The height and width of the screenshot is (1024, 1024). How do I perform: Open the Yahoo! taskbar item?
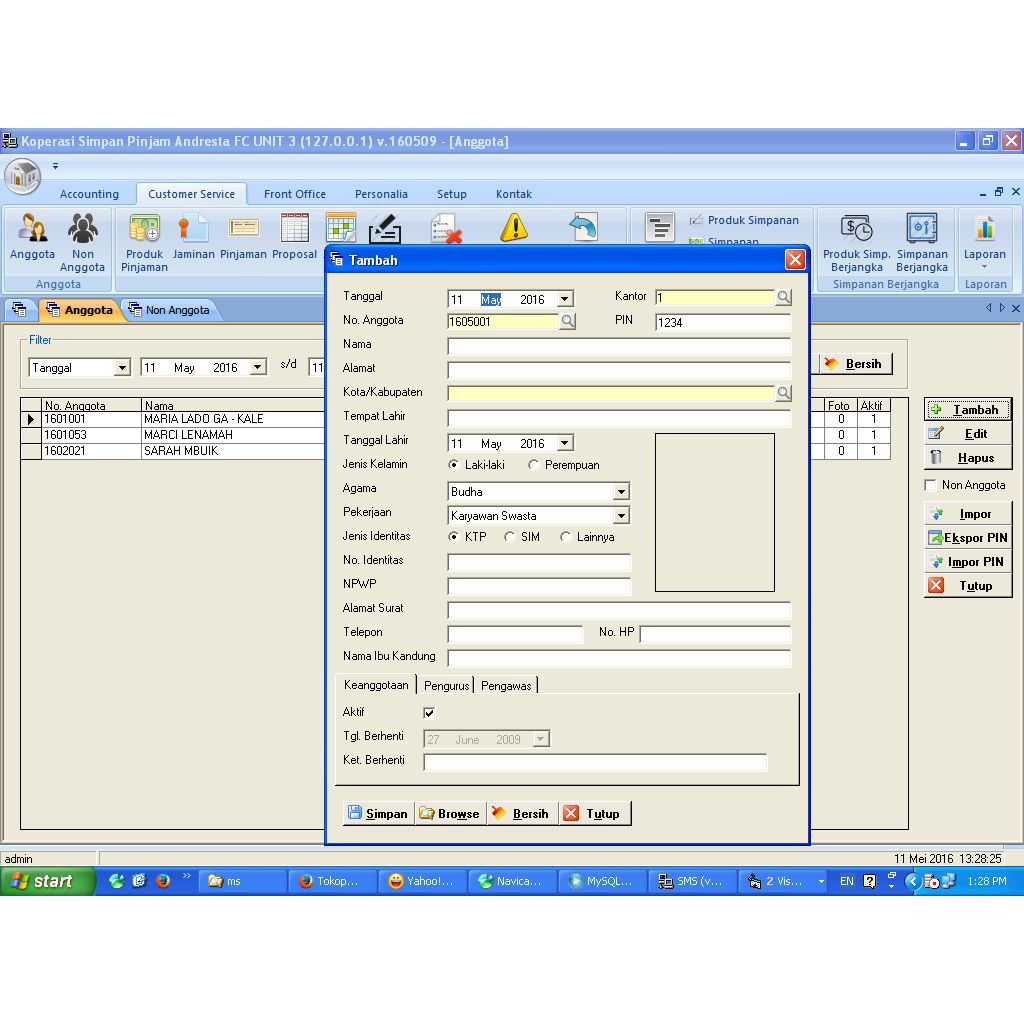[x=422, y=881]
